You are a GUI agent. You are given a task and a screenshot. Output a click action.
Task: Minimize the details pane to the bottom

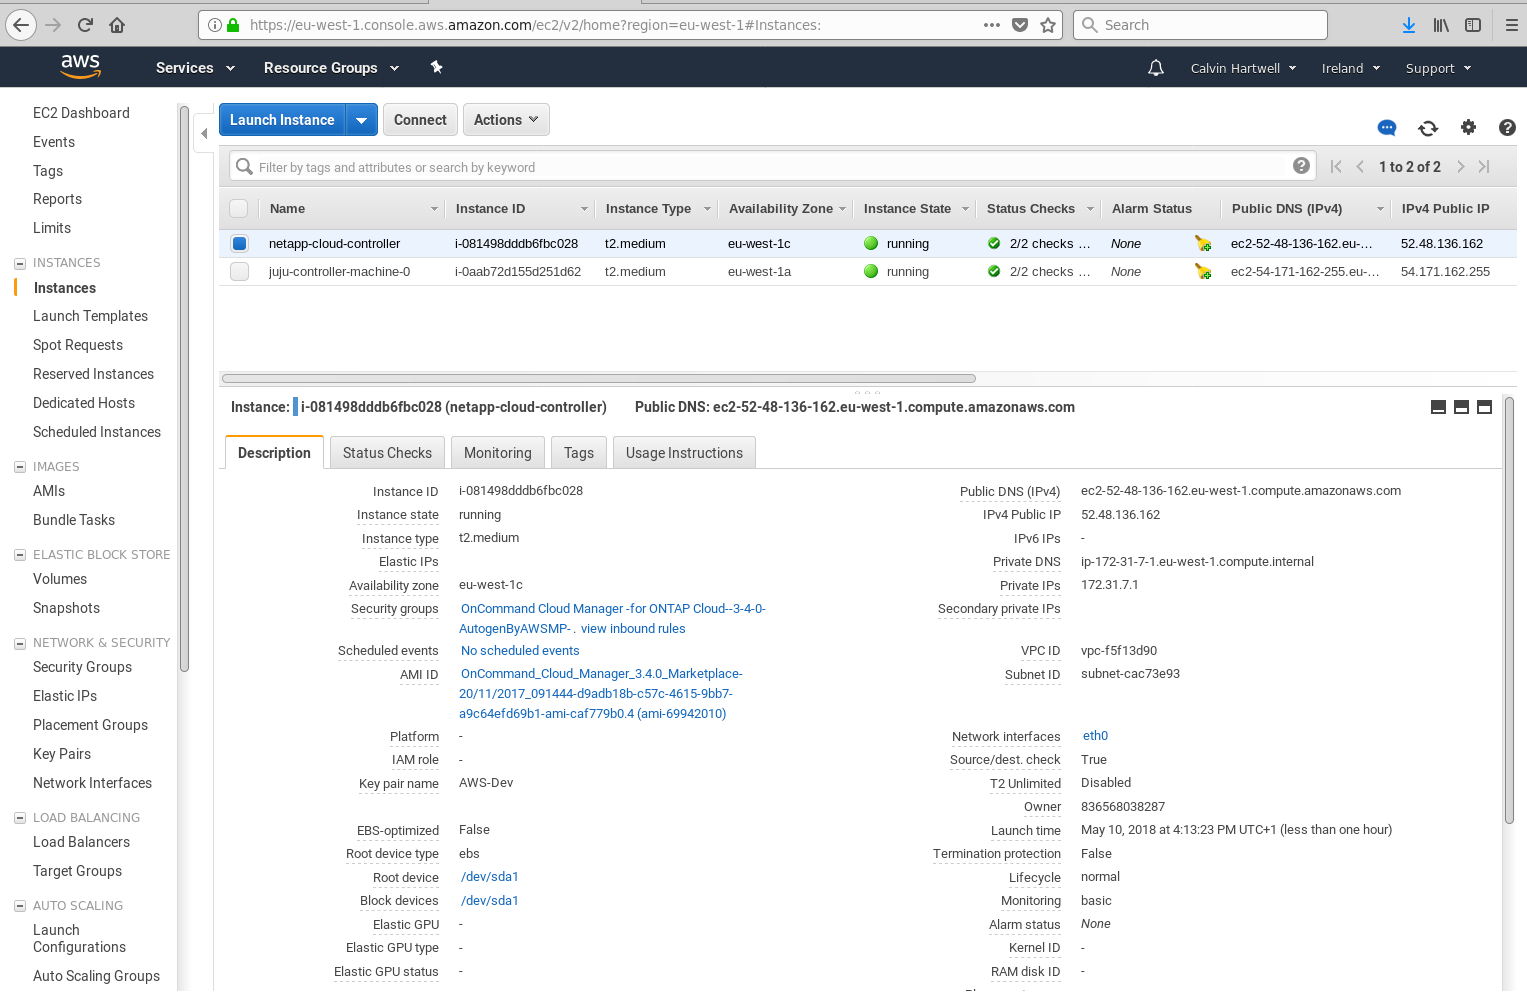pos(1438,407)
